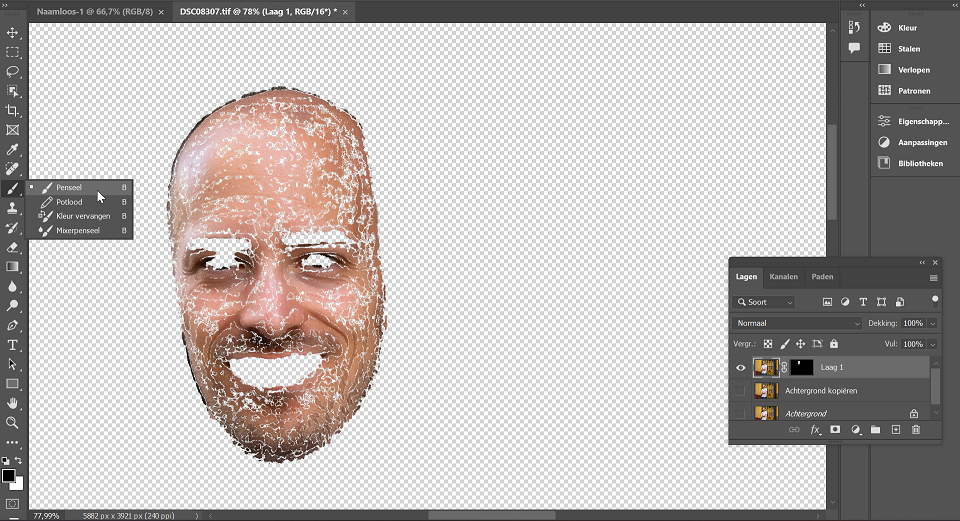Click the delete layer trash icon
Image resolution: width=960 pixels, height=521 pixels.
tap(915, 430)
